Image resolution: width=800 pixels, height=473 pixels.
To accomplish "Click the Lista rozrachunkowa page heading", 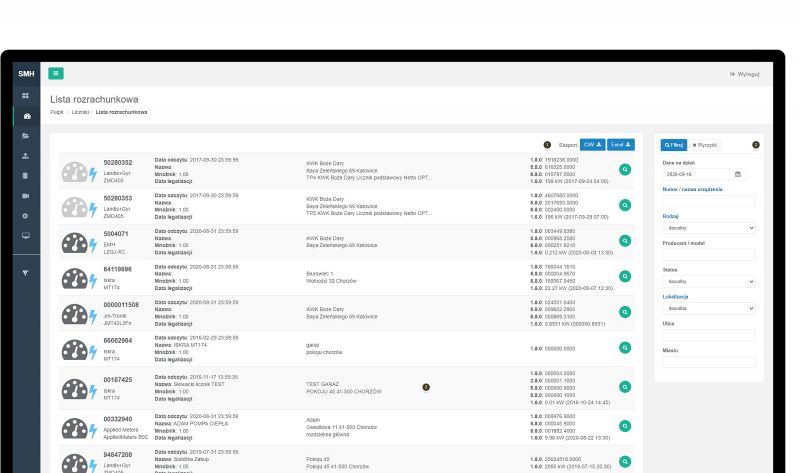I will coord(94,99).
